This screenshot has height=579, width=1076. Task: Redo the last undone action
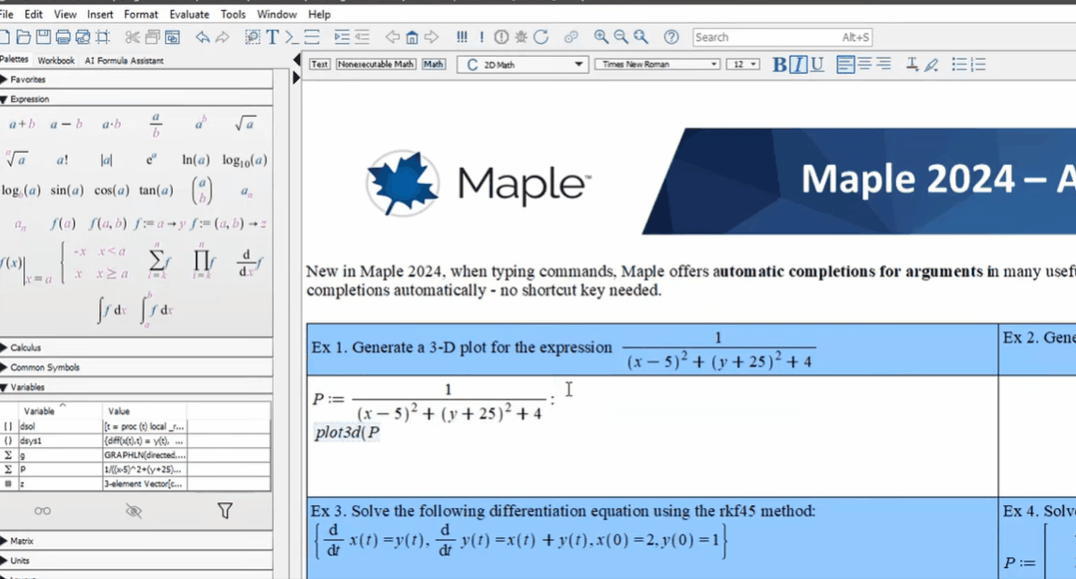(222, 37)
